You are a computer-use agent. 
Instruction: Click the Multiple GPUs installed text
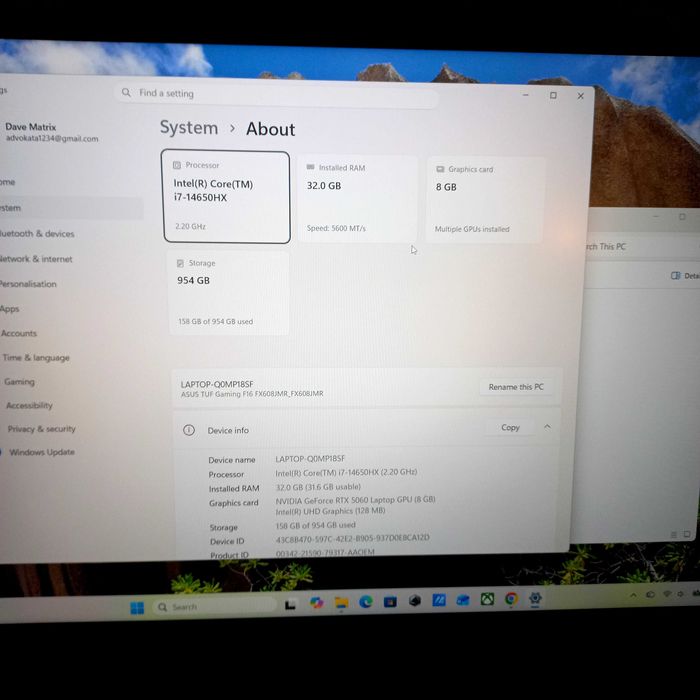pyautogui.click(x=472, y=229)
